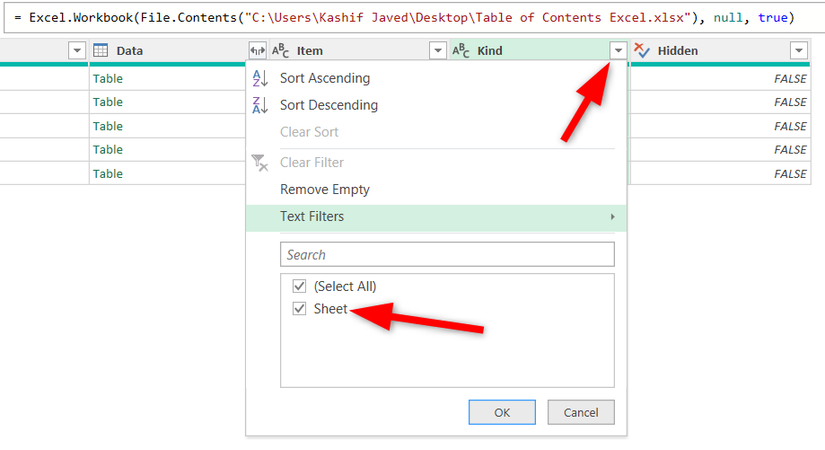Open the Item column filter dropdown
Screen dimensions: 825x450
[438, 51]
